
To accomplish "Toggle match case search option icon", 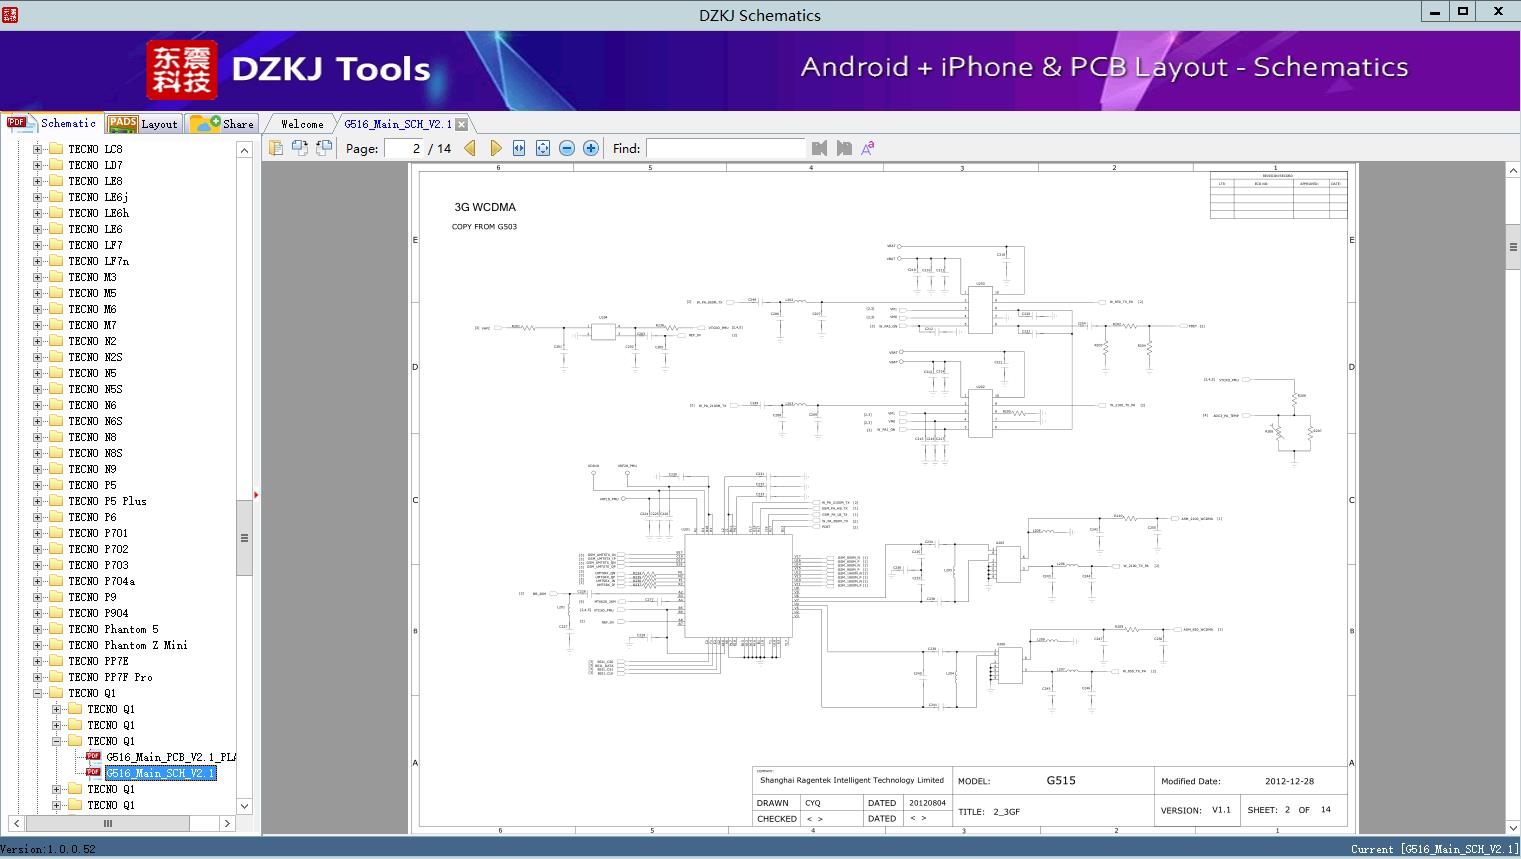I will (x=868, y=148).
